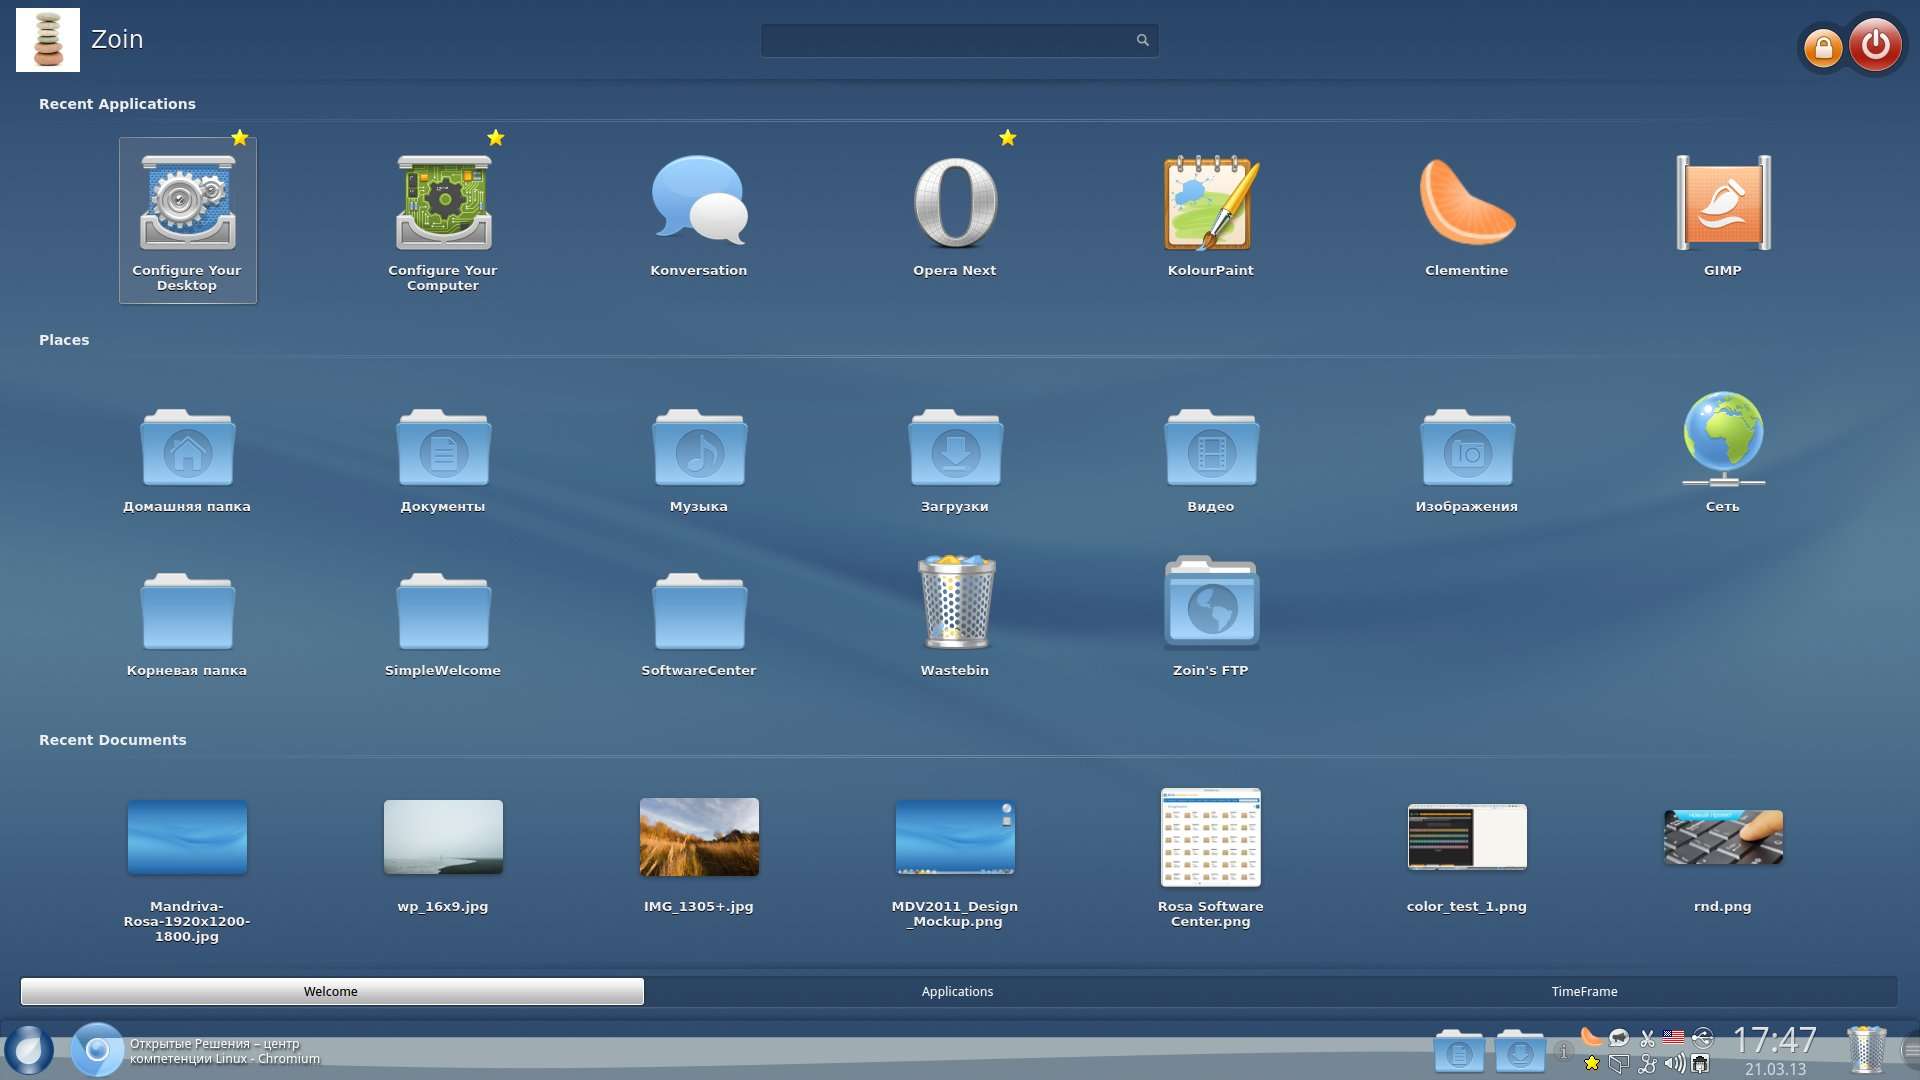This screenshot has height=1080, width=1920.
Task: Open the Сеть network place
Action: click(1723, 450)
